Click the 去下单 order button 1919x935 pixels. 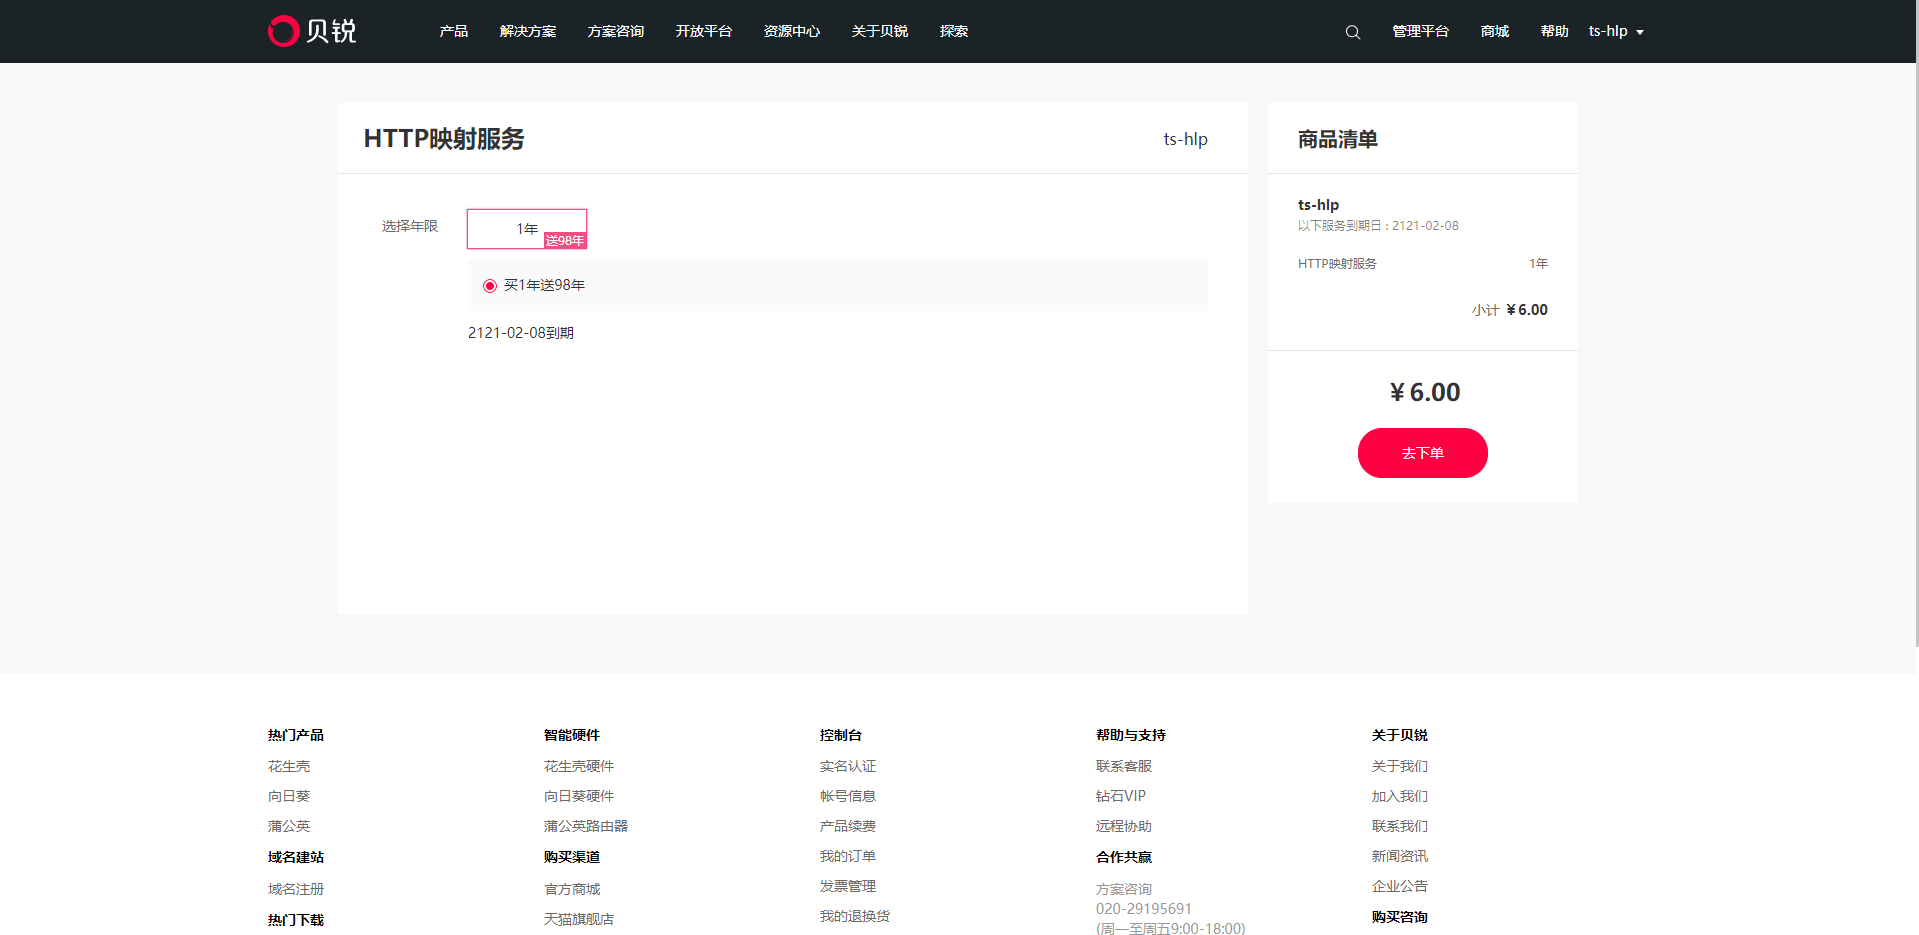[1422, 453]
